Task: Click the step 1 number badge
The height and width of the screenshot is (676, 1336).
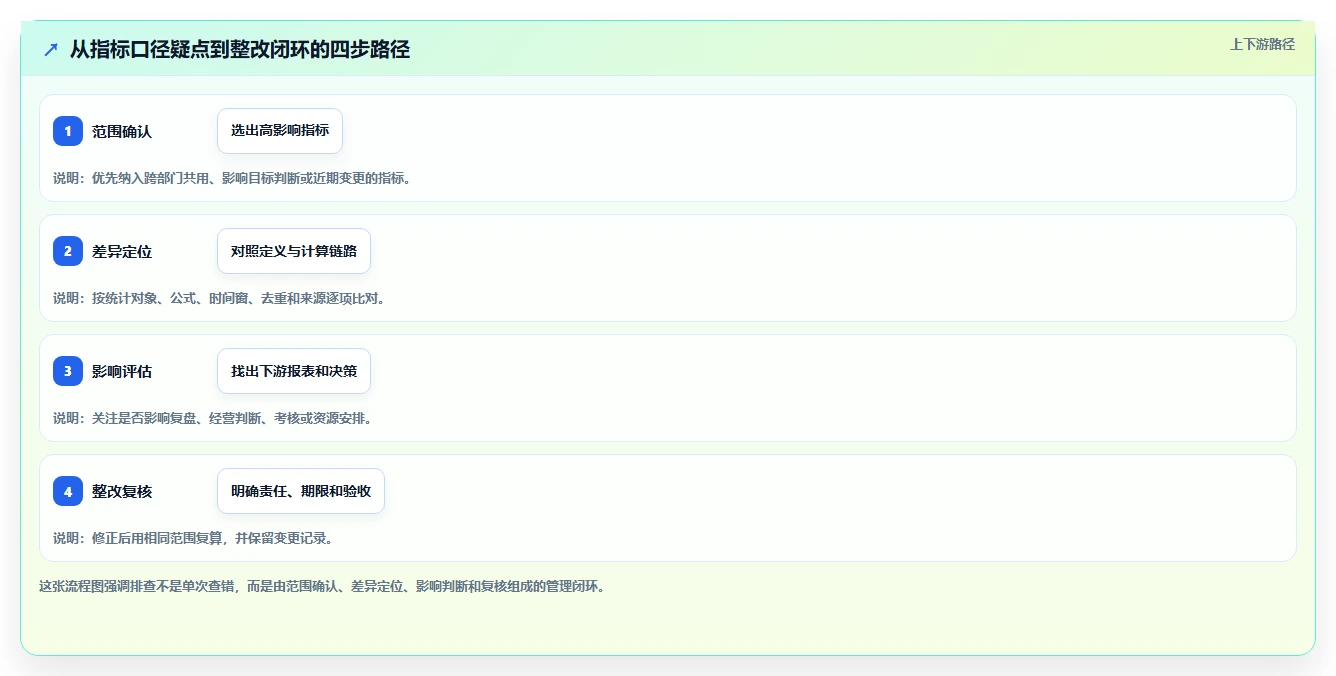Action: click(x=68, y=131)
